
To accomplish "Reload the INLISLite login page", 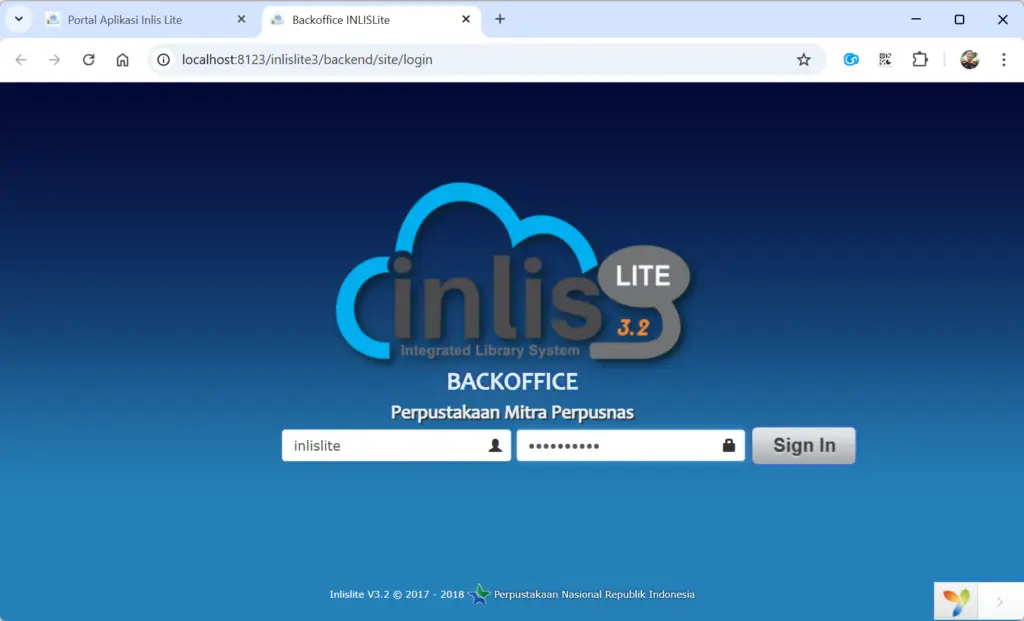I will [x=88, y=59].
